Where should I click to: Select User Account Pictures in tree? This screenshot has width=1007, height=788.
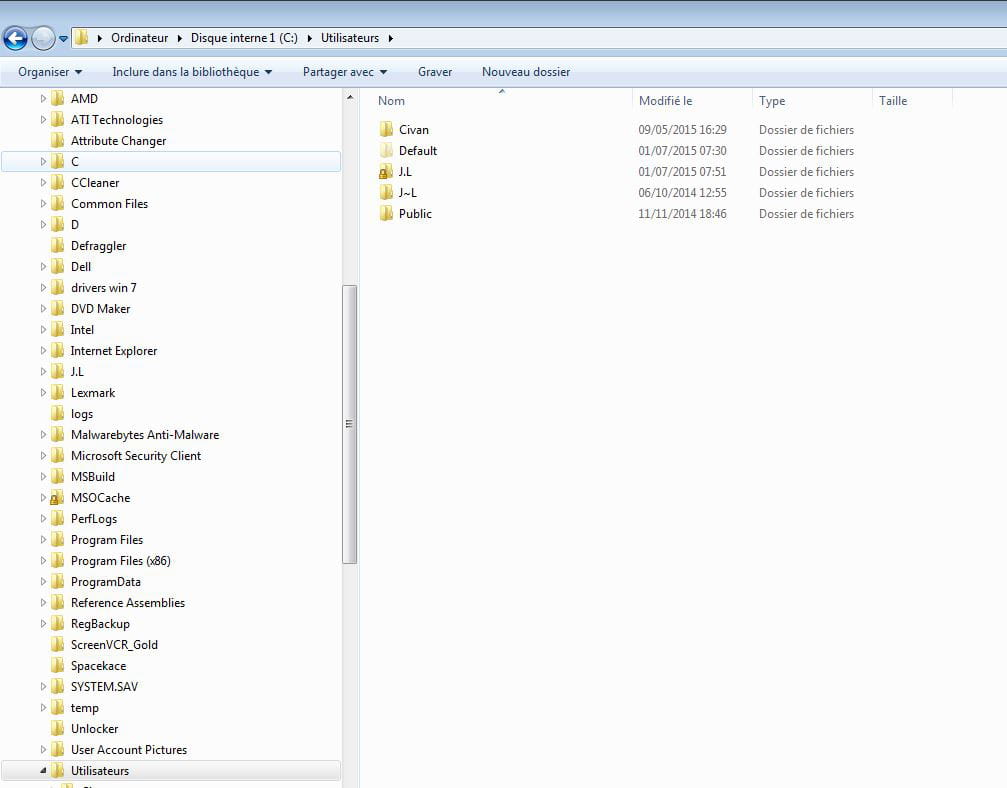pyautogui.click(x=129, y=749)
